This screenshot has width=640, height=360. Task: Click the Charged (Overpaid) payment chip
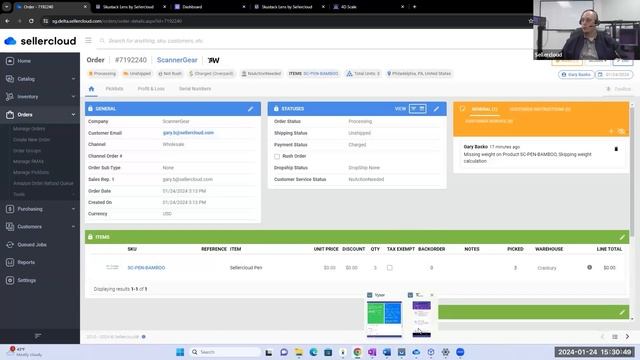[211, 73]
